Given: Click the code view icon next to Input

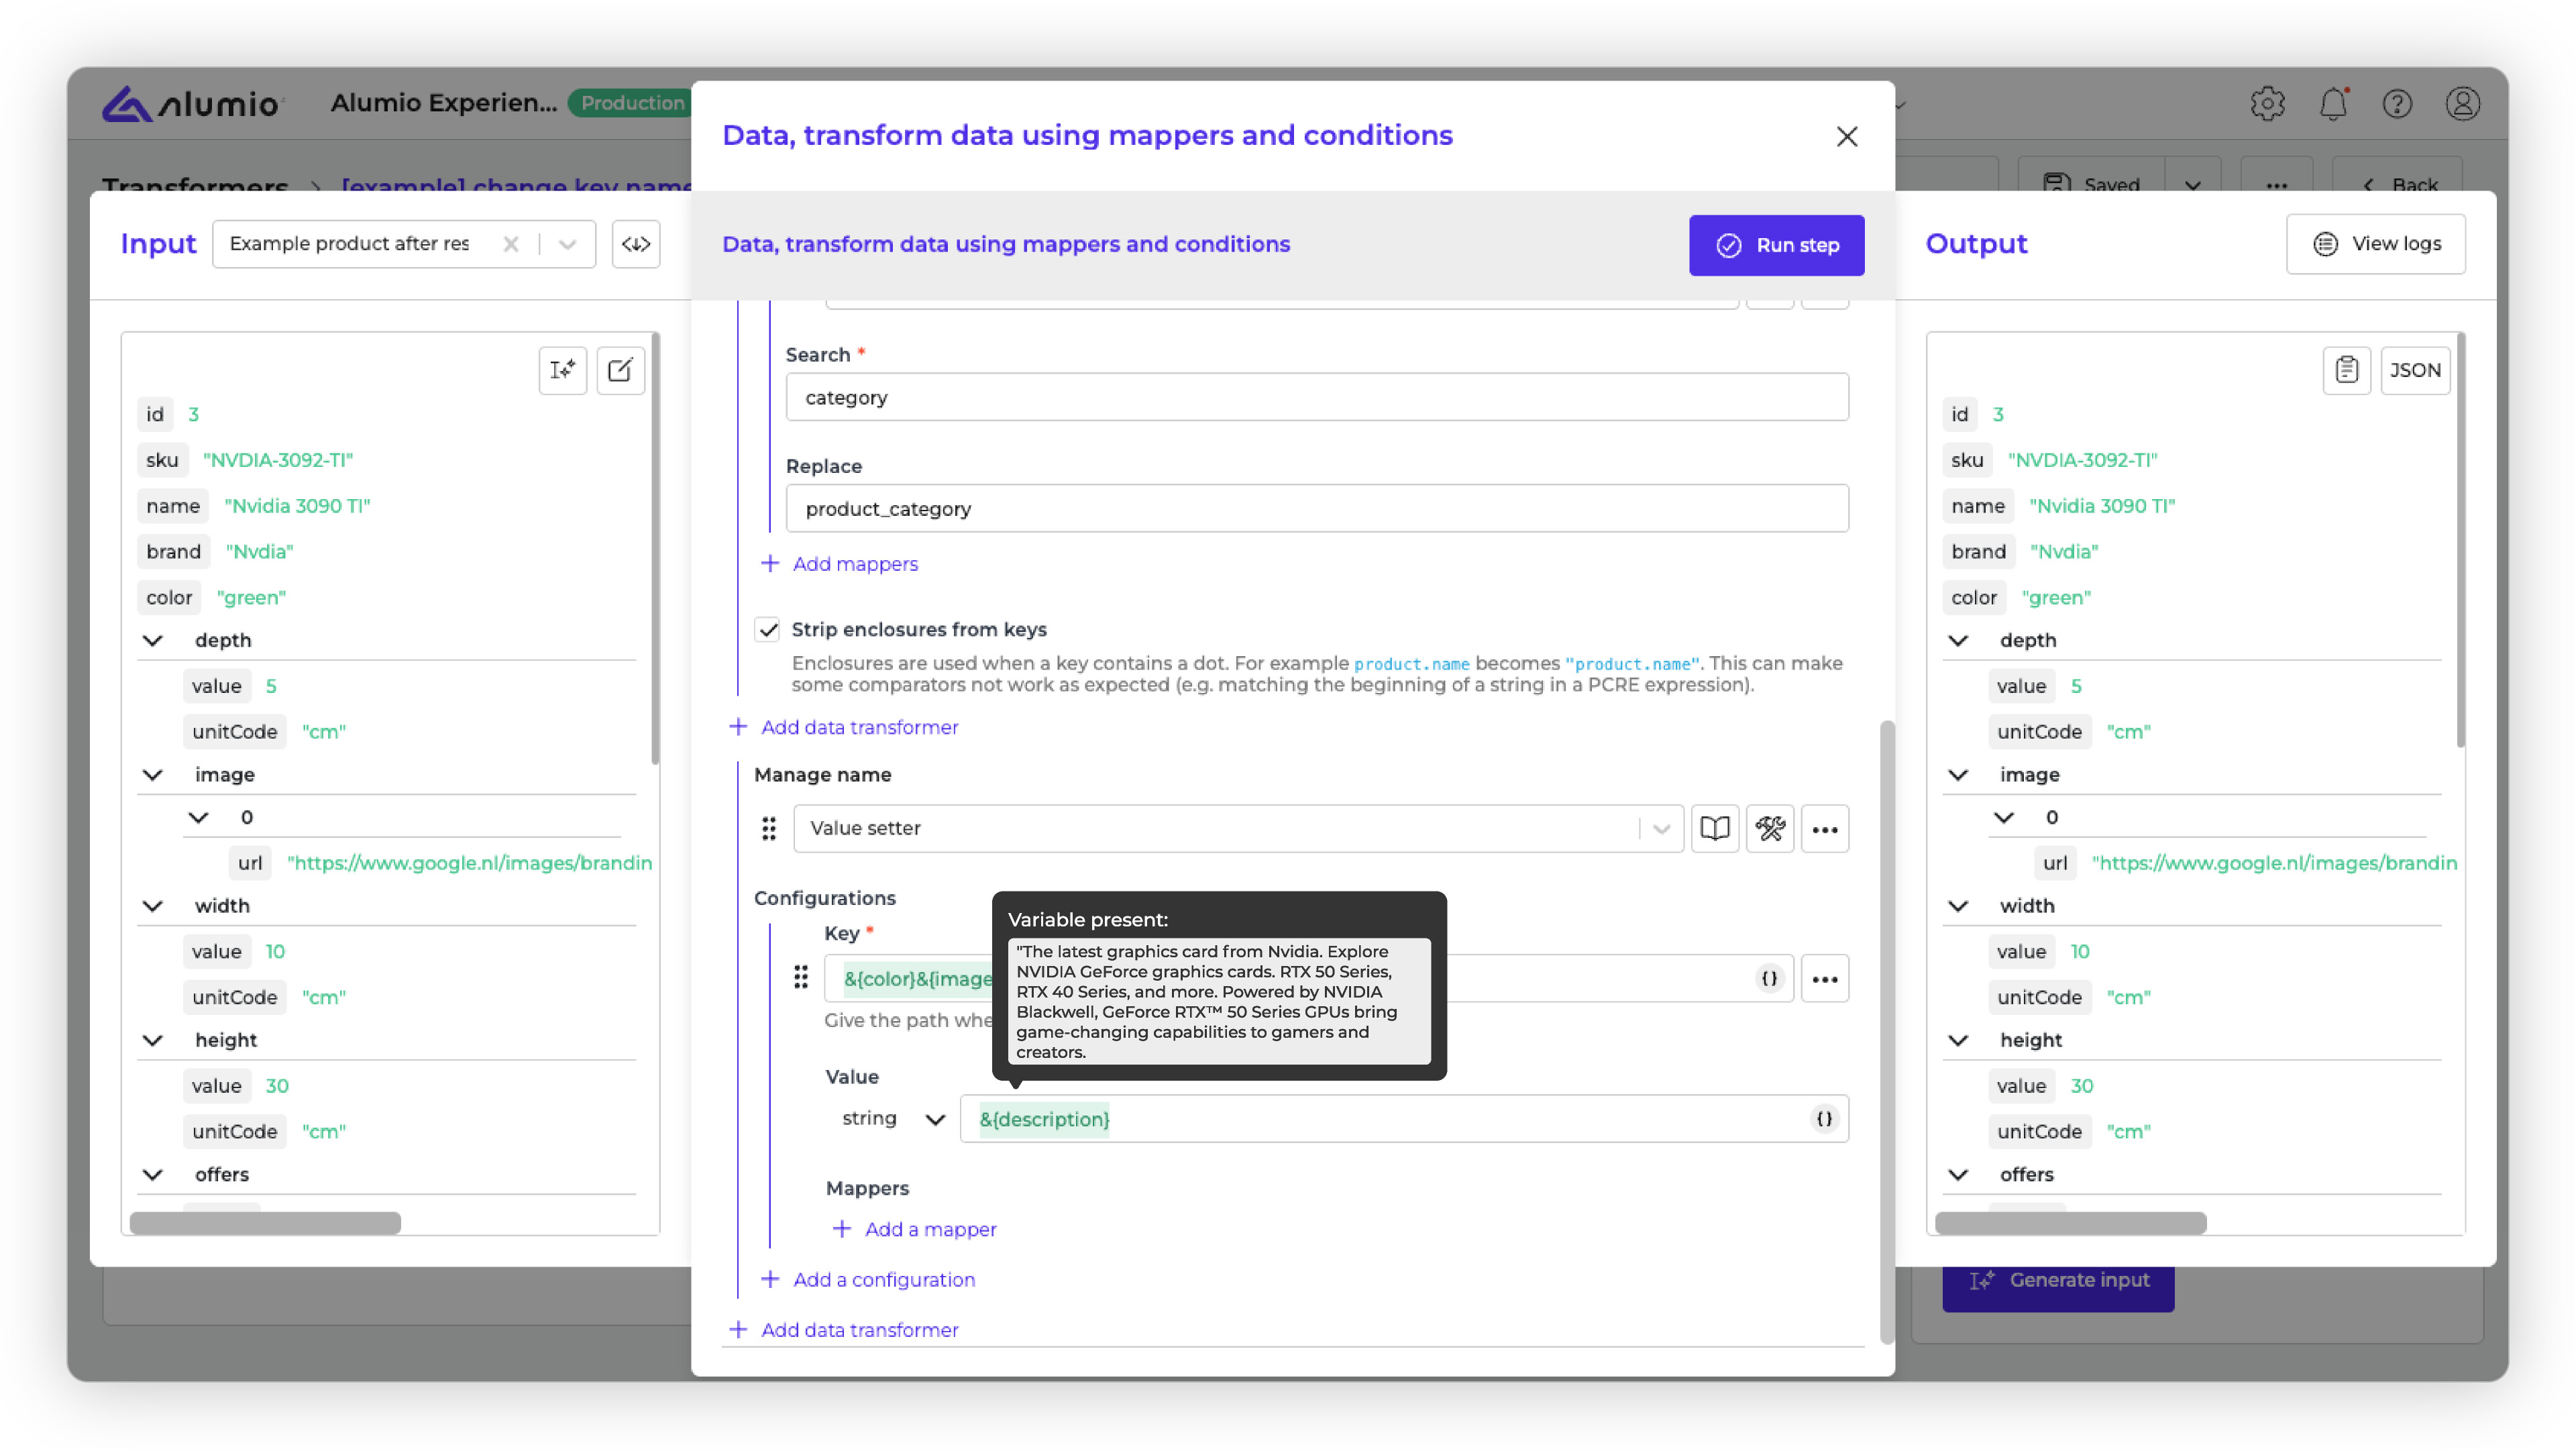Looking at the screenshot, I should (636, 244).
